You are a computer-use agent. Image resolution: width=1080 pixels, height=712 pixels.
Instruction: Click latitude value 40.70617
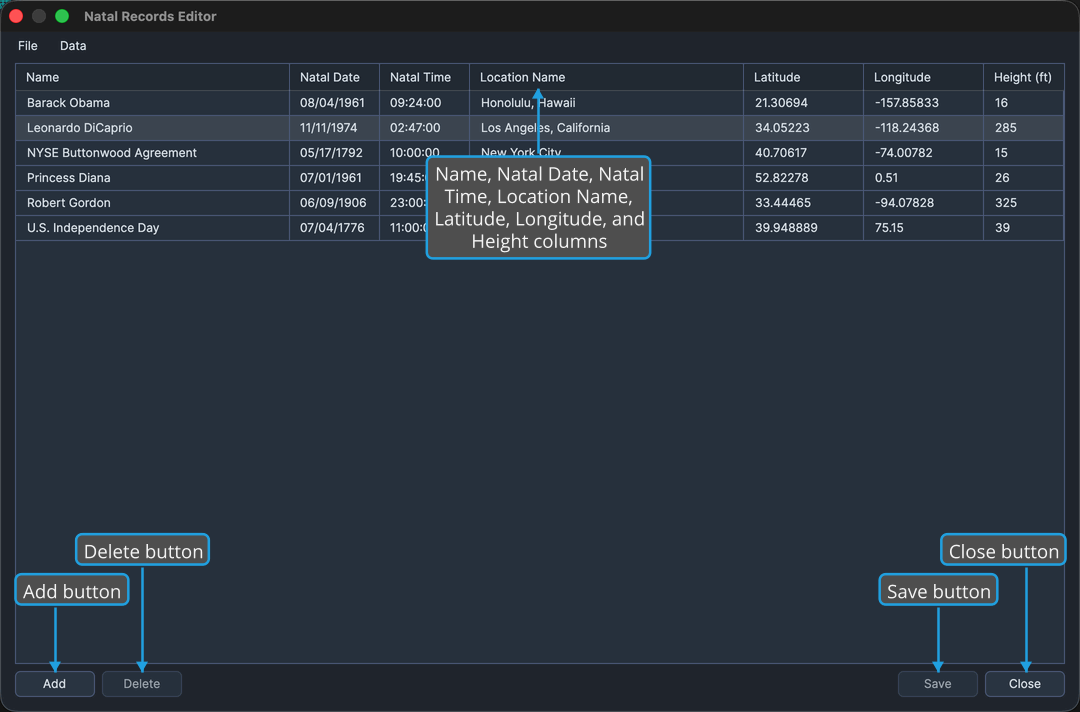click(x=803, y=153)
